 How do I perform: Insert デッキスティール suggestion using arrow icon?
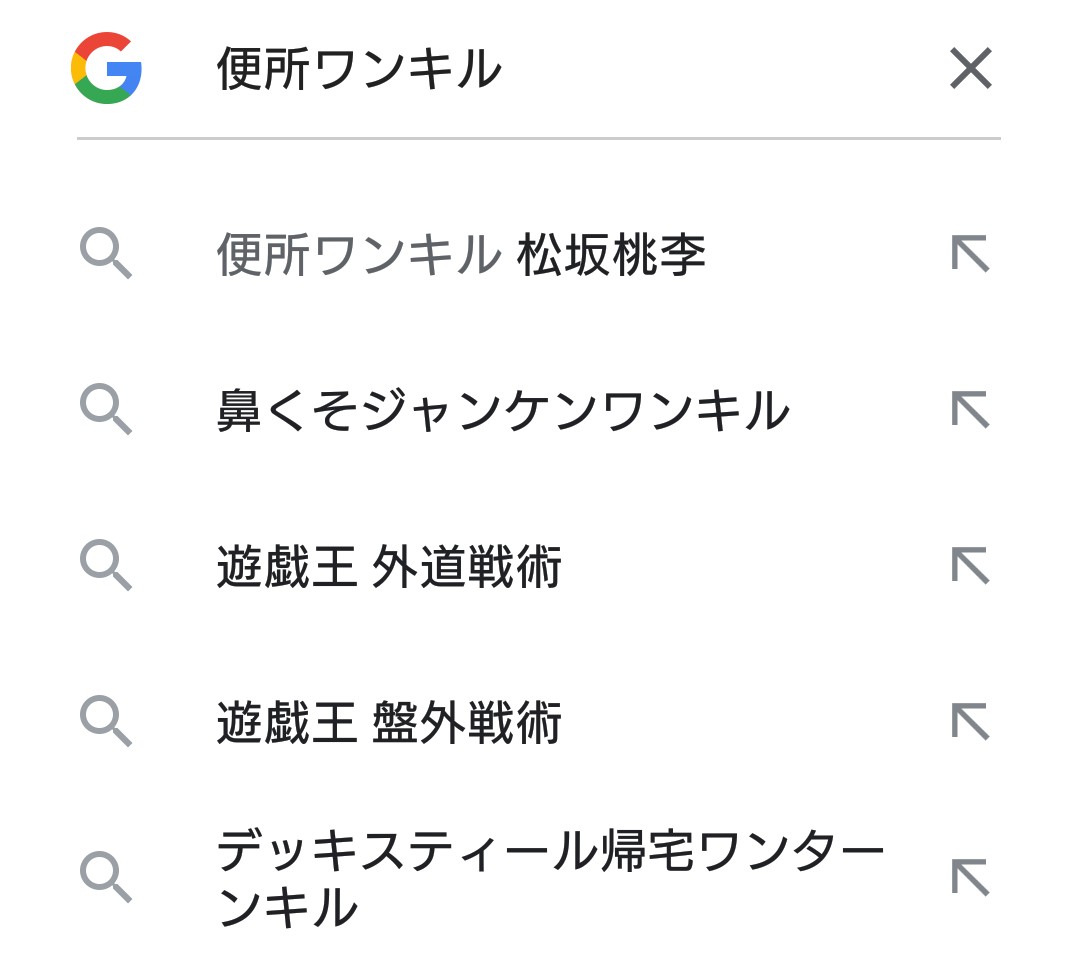(969, 878)
